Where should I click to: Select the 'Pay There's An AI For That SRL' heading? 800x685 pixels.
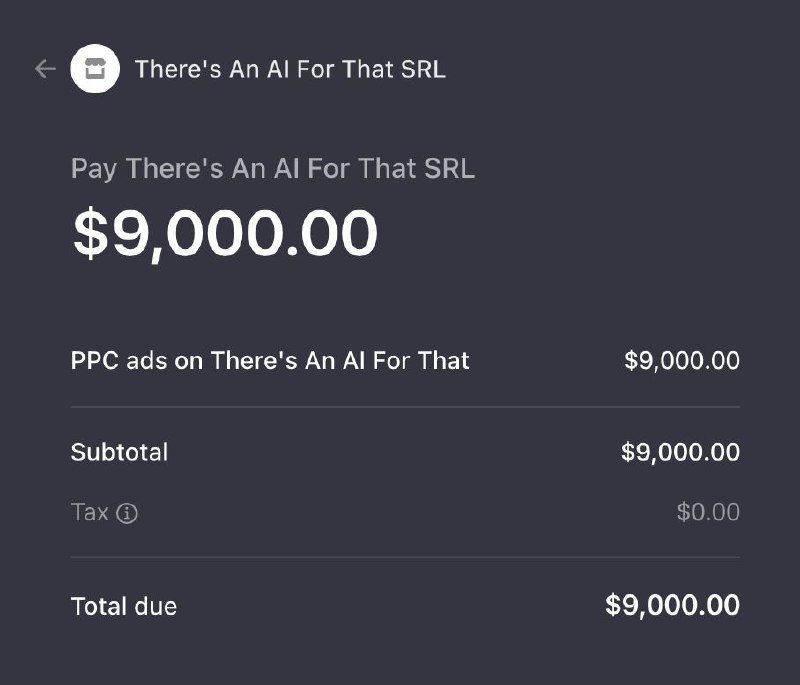[x=272, y=168]
